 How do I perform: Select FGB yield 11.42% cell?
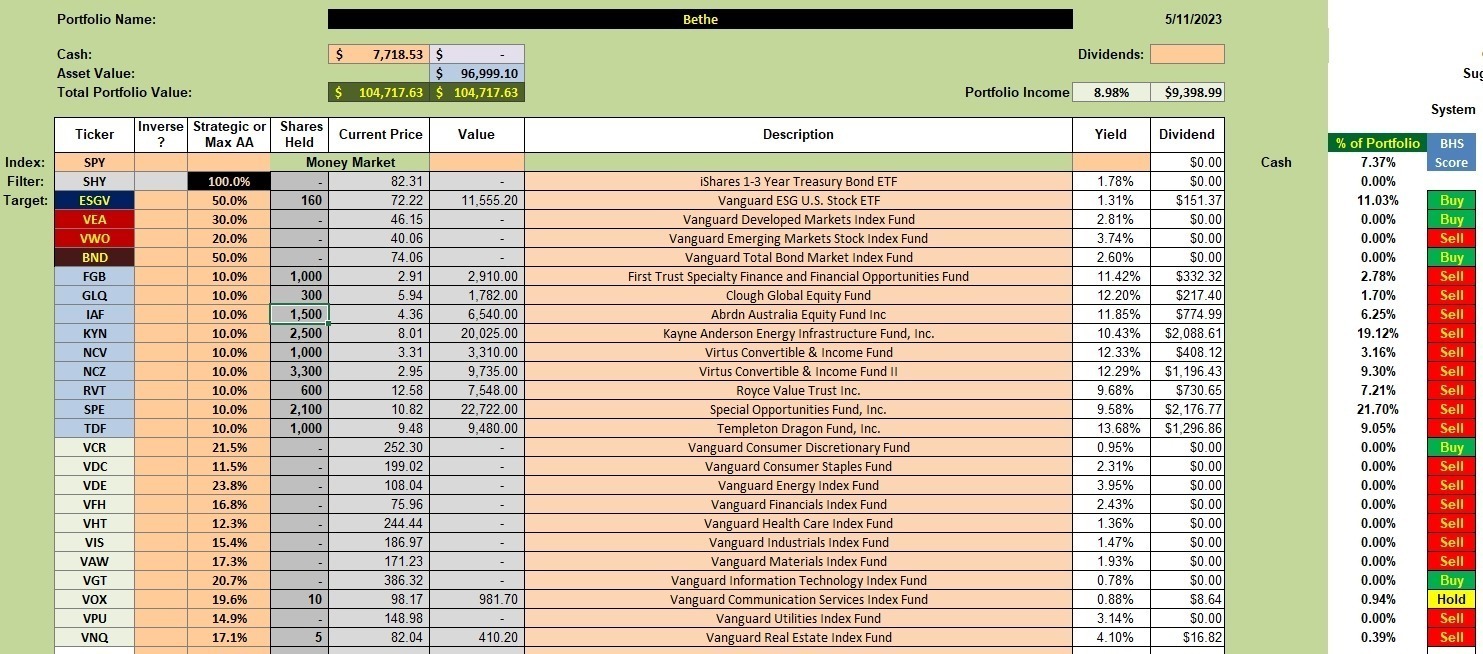click(1111, 276)
